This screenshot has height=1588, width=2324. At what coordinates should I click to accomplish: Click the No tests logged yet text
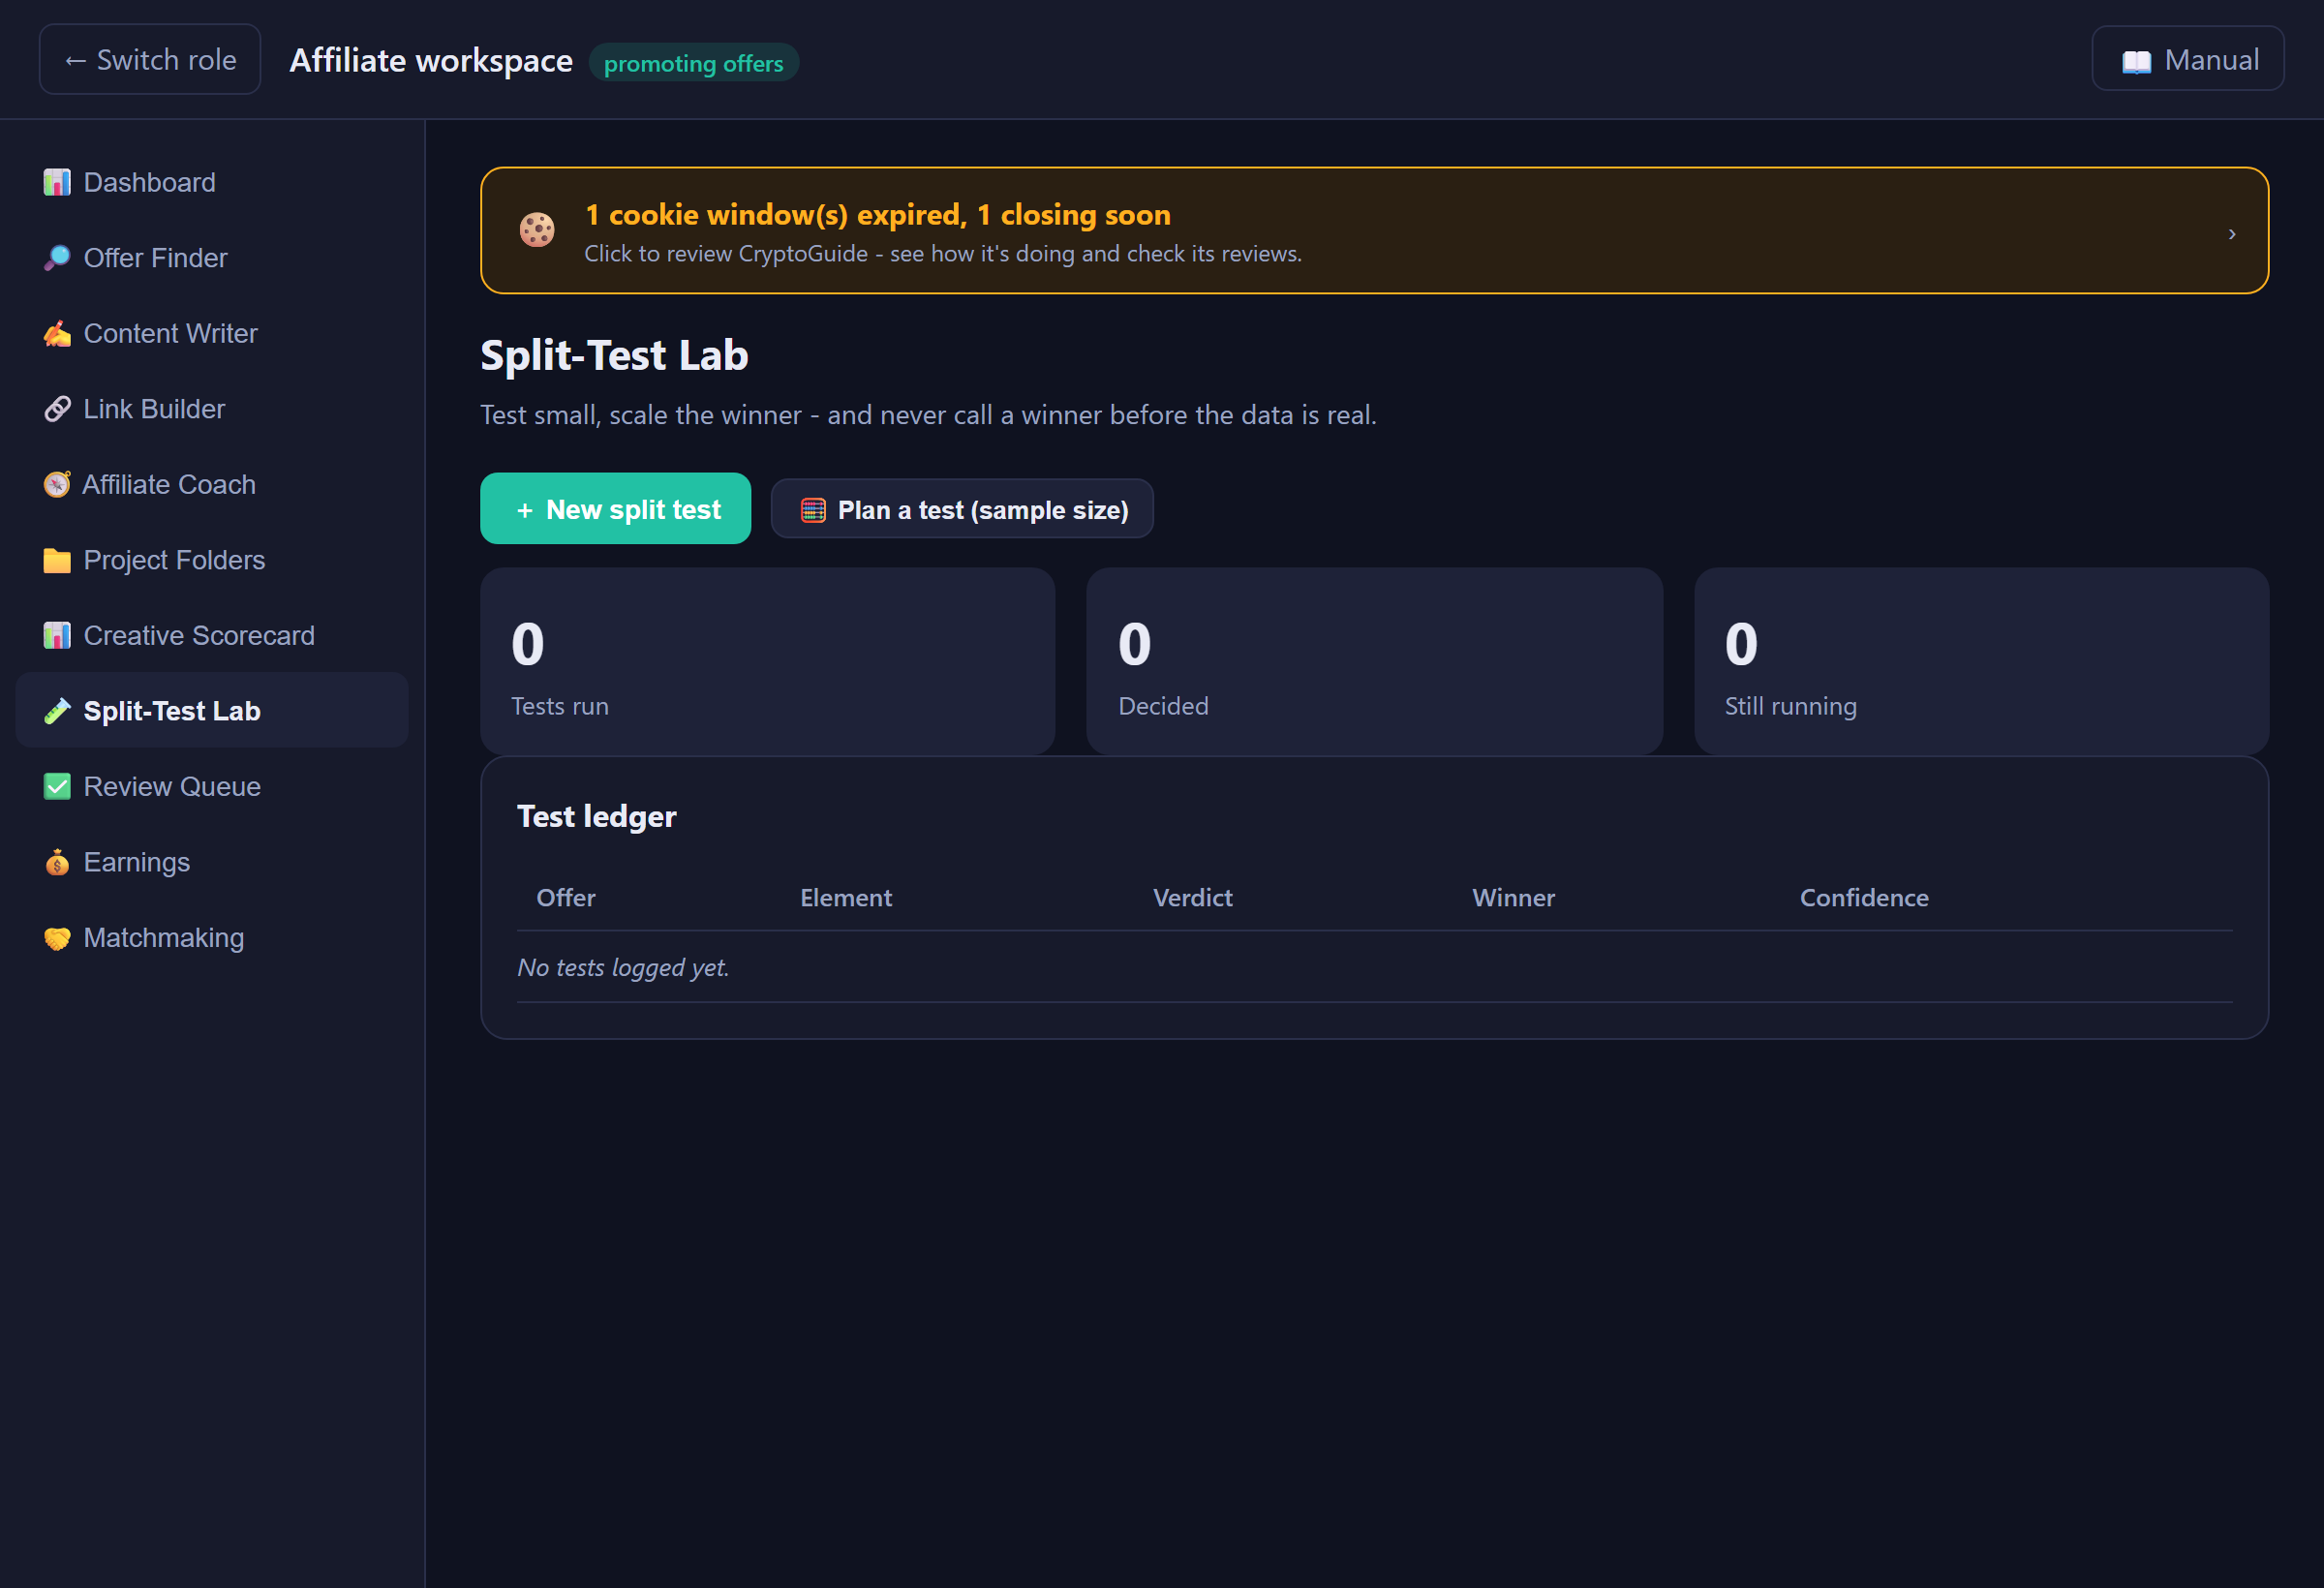[x=623, y=967]
